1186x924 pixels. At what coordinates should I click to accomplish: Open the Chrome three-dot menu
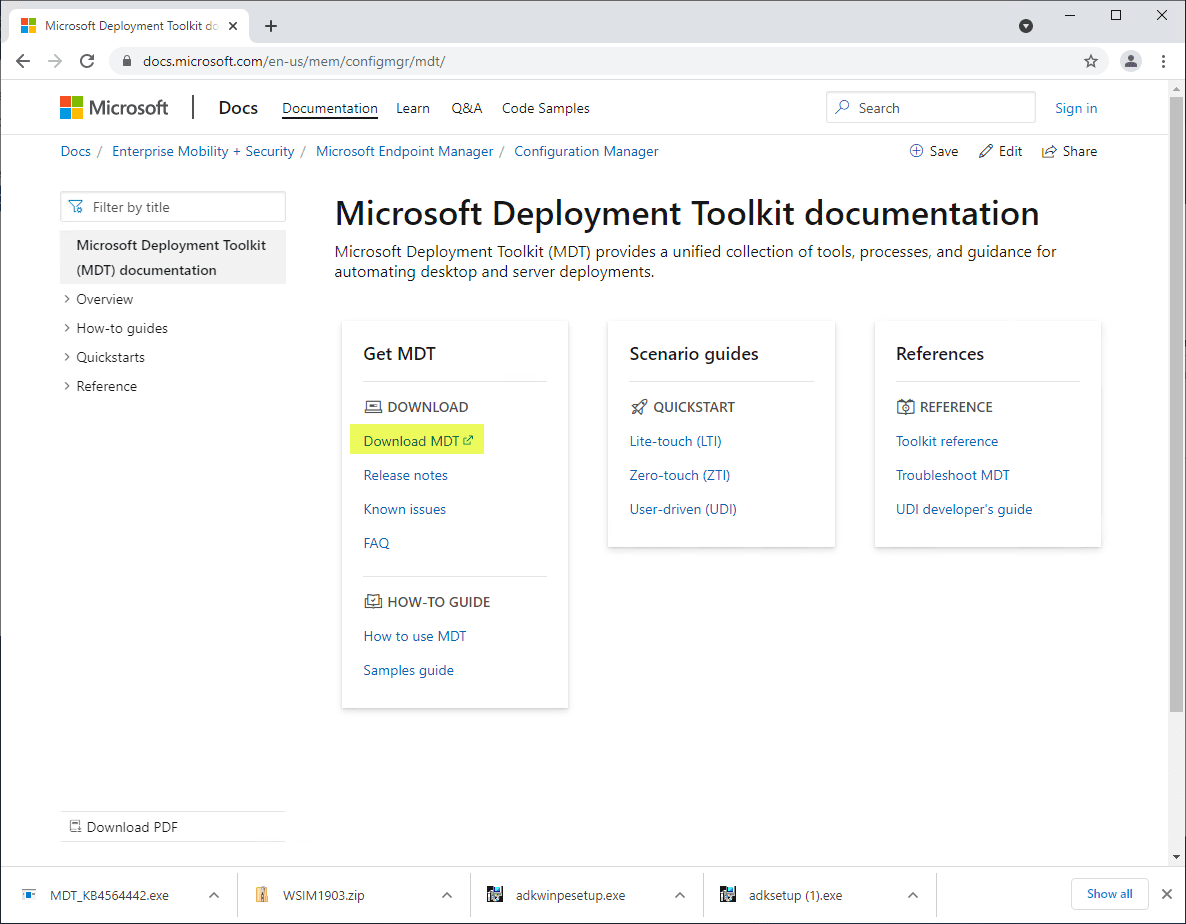click(x=1164, y=61)
